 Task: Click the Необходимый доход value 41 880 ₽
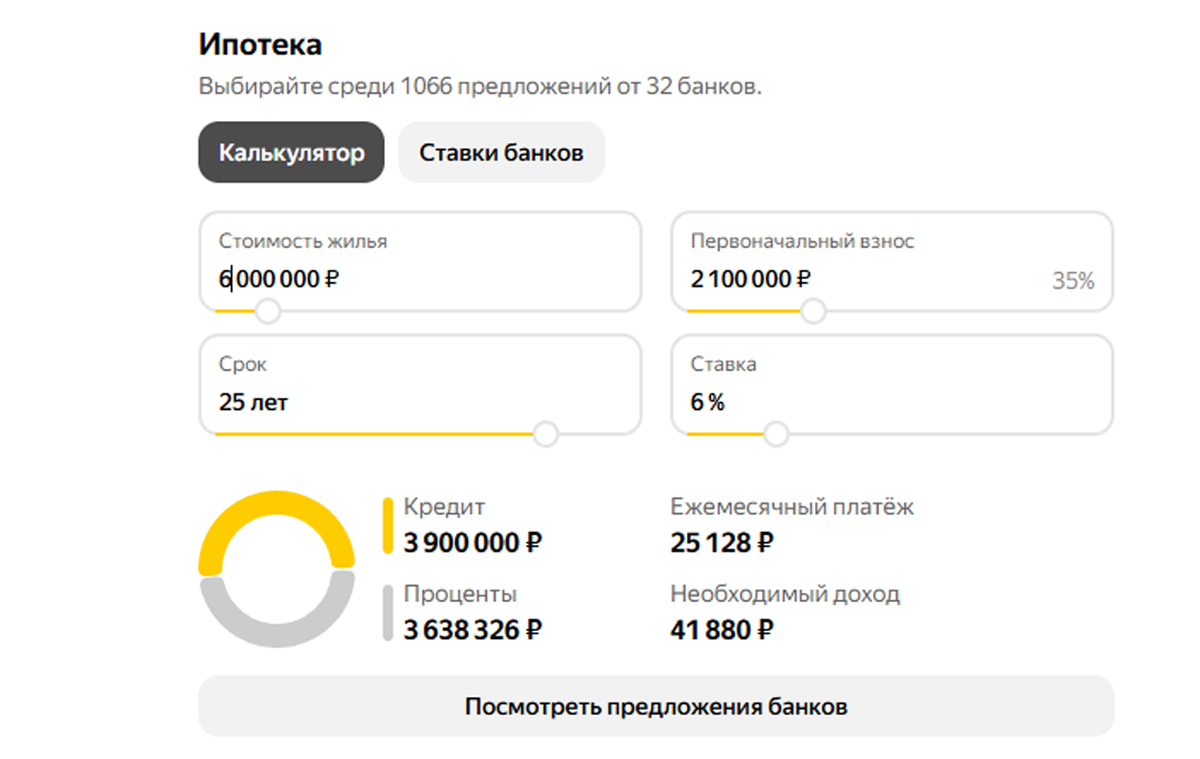(722, 630)
